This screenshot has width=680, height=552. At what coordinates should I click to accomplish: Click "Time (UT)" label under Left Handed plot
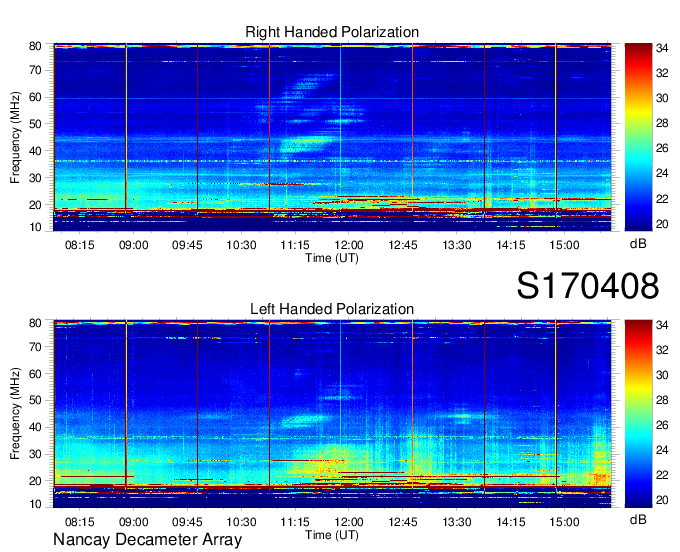[x=332, y=535]
